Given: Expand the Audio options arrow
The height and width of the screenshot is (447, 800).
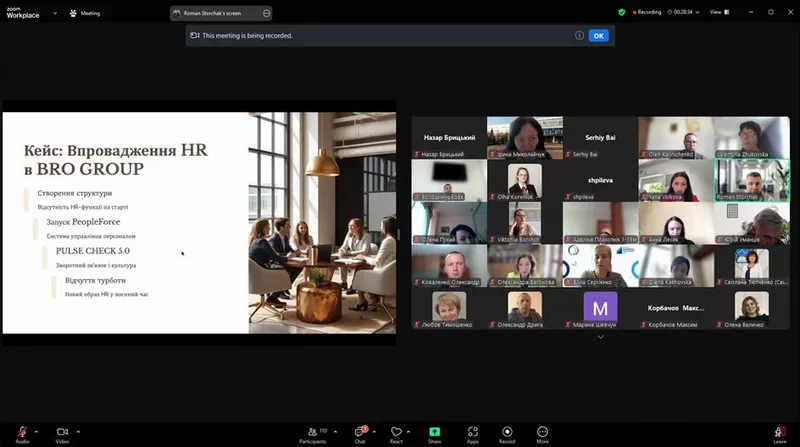Looking at the screenshot, I should coord(36,432).
